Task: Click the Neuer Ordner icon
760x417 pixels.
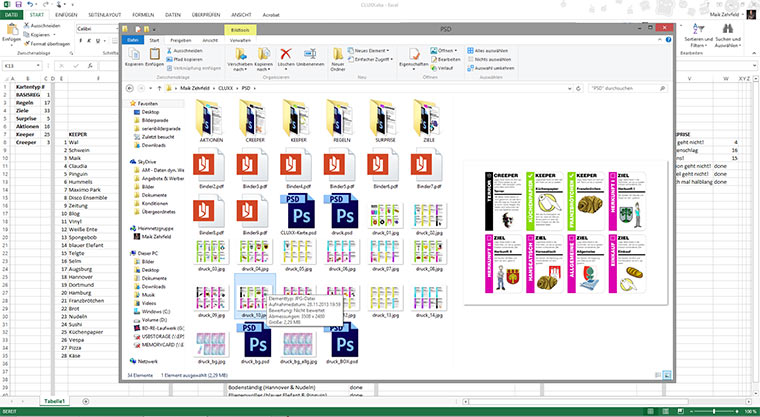Action: [338, 54]
